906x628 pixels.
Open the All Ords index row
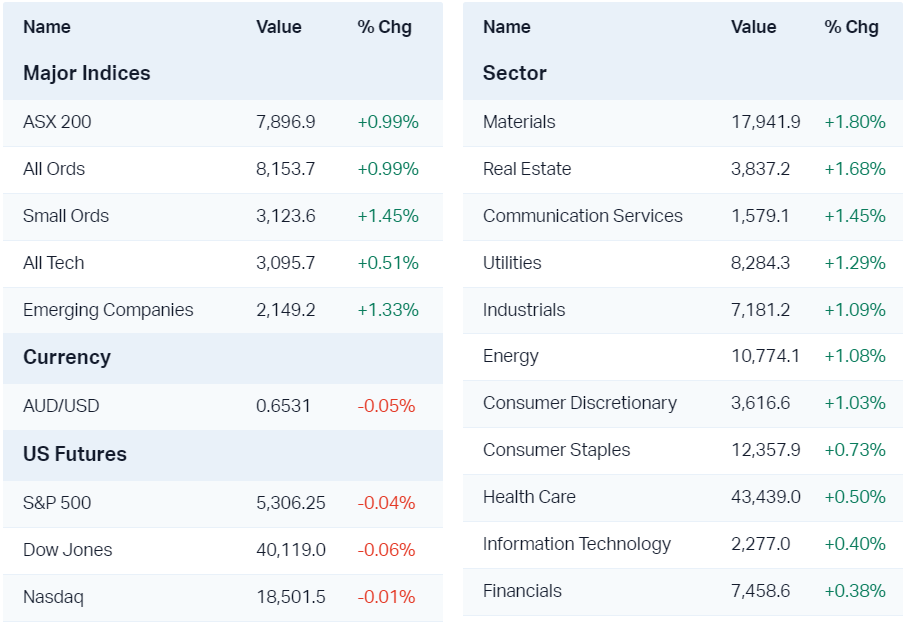[54, 169]
